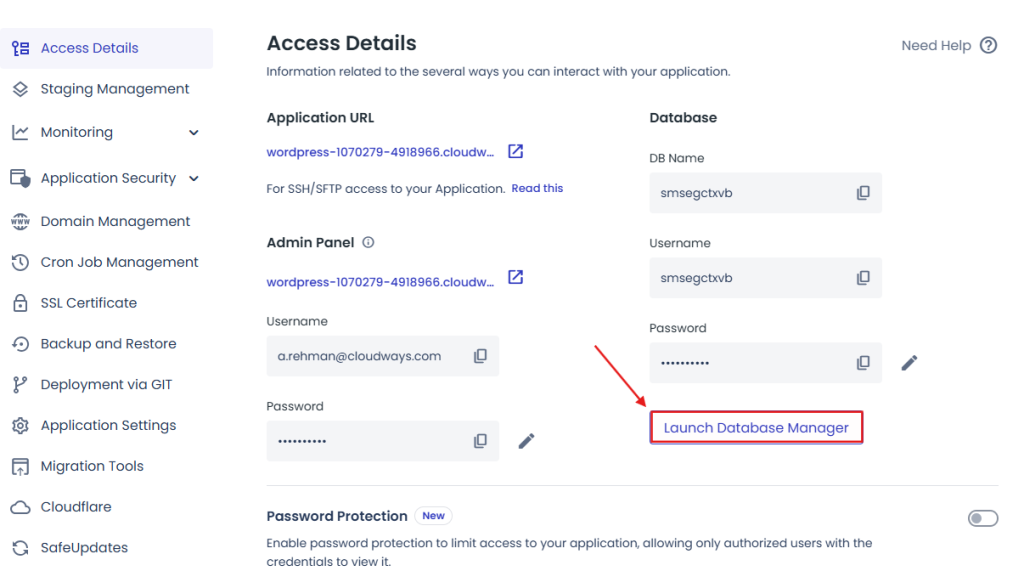Click the Read this link

coord(537,187)
